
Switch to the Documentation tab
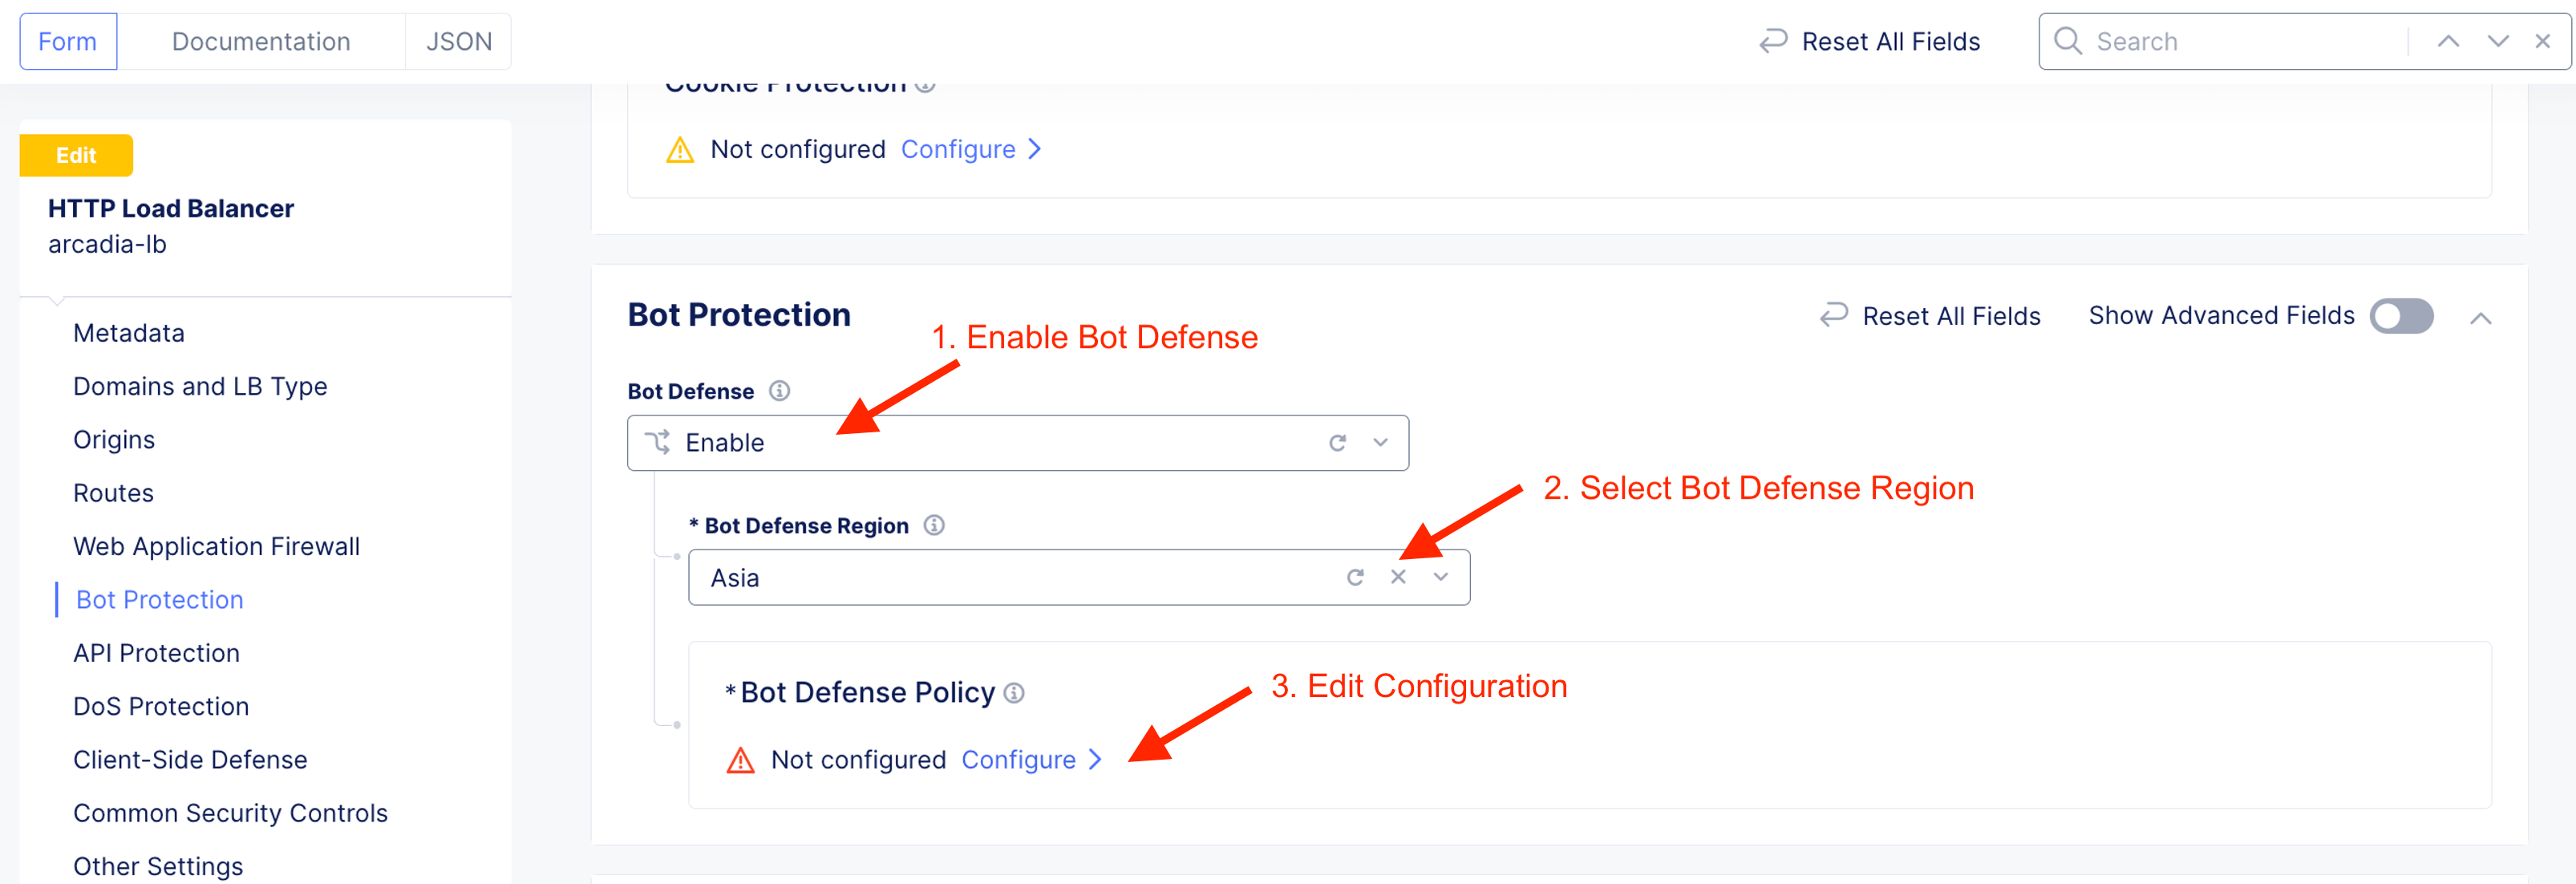tap(261, 41)
